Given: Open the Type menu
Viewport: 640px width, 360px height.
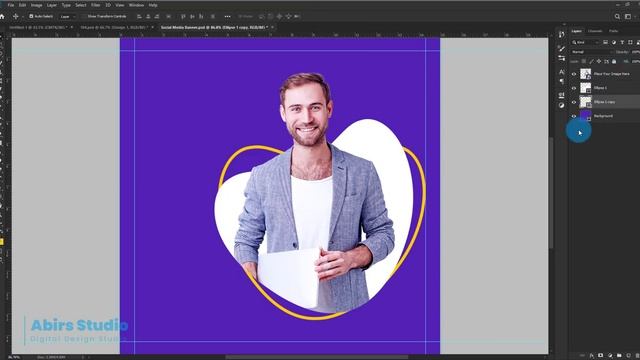Looking at the screenshot, I should click(x=66, y=5).
